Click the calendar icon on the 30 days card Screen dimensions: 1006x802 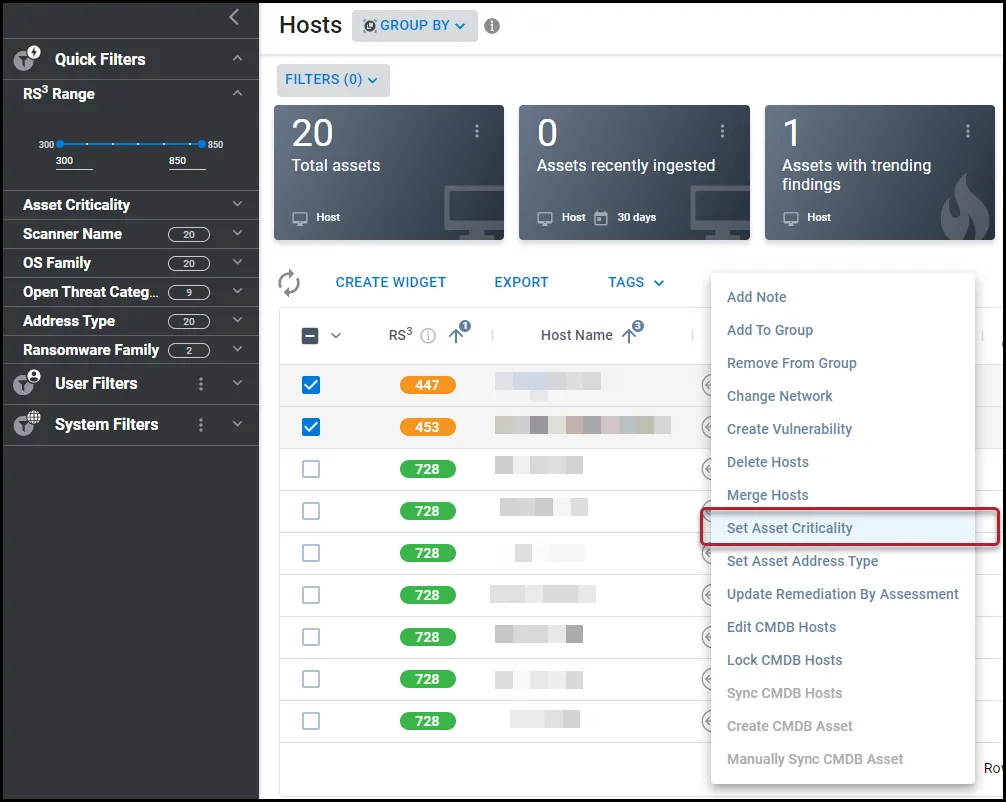(601, 218)
